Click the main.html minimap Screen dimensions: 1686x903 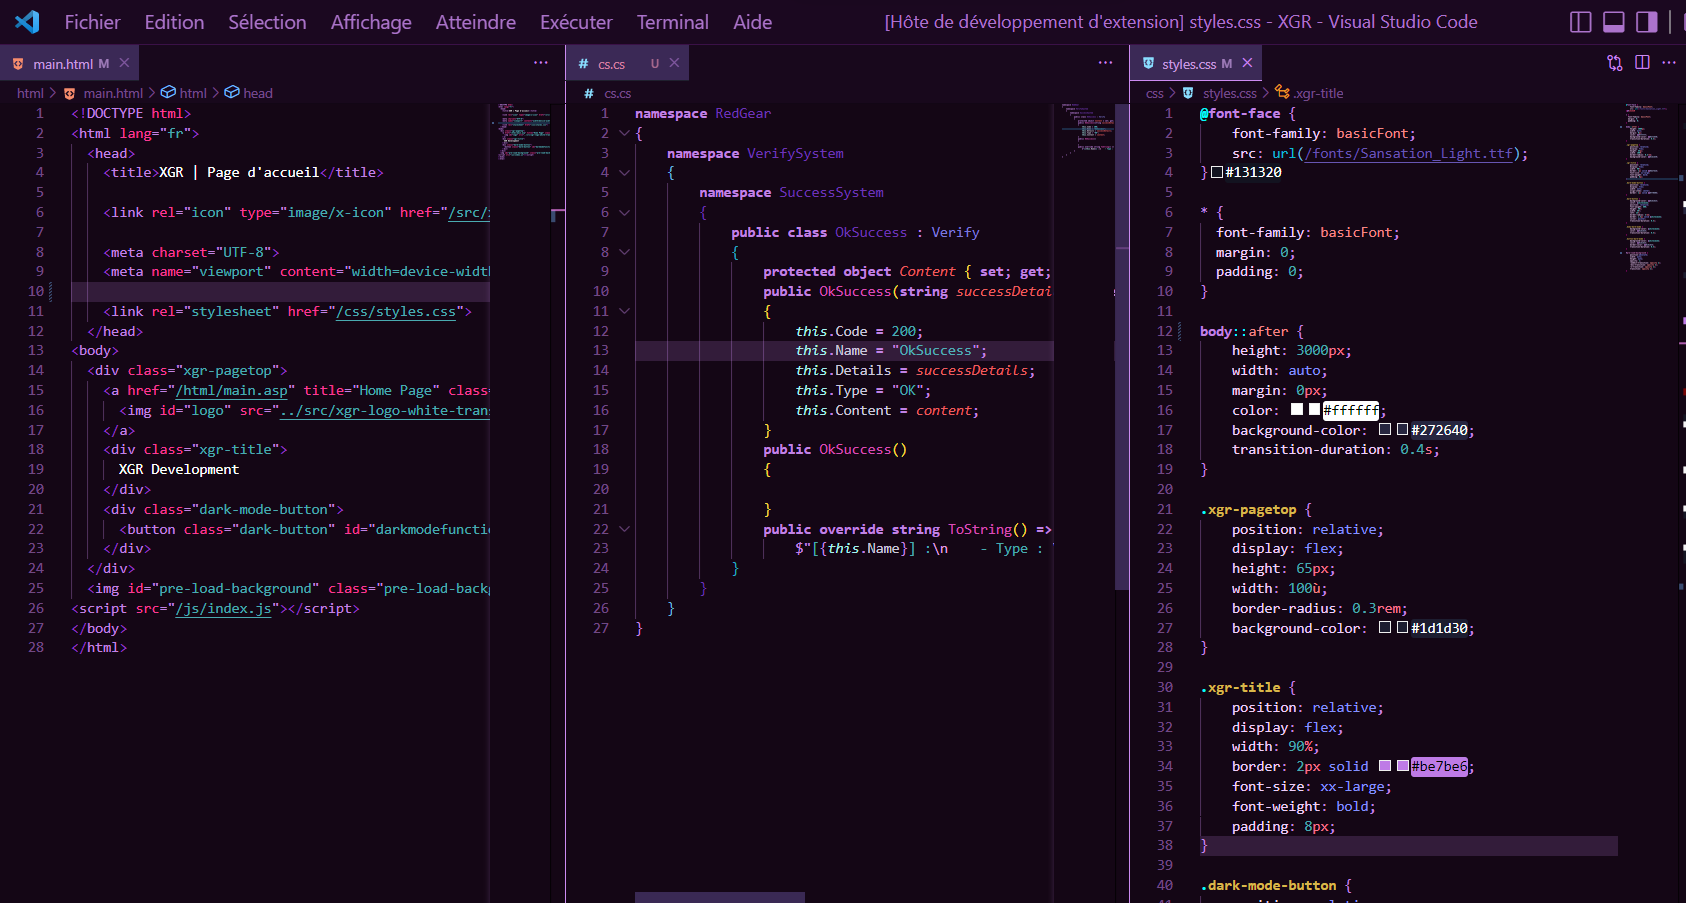click(523, 132)
